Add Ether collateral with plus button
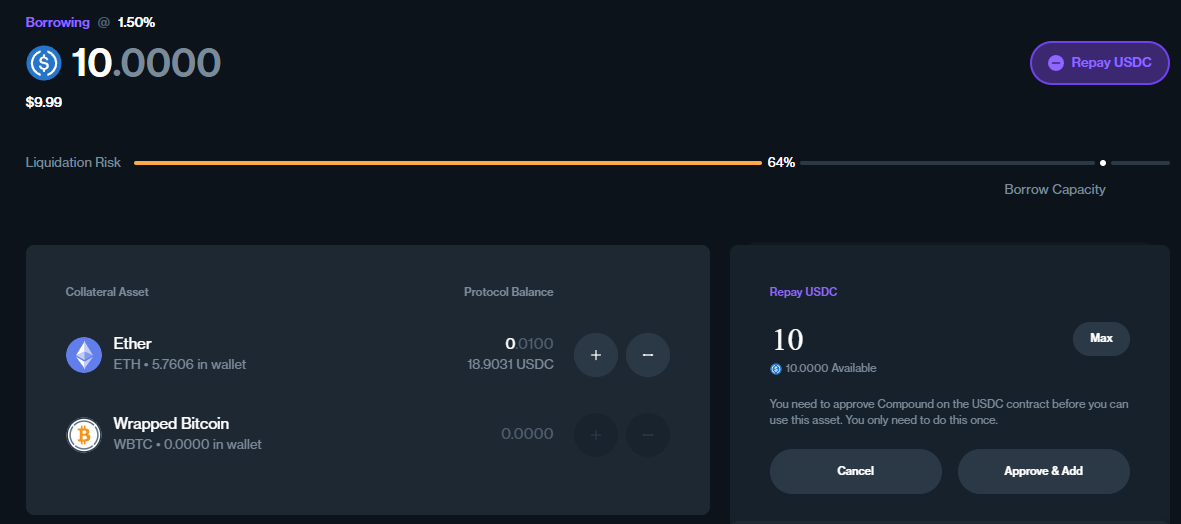1181x524 pixels. click(596, 354)
